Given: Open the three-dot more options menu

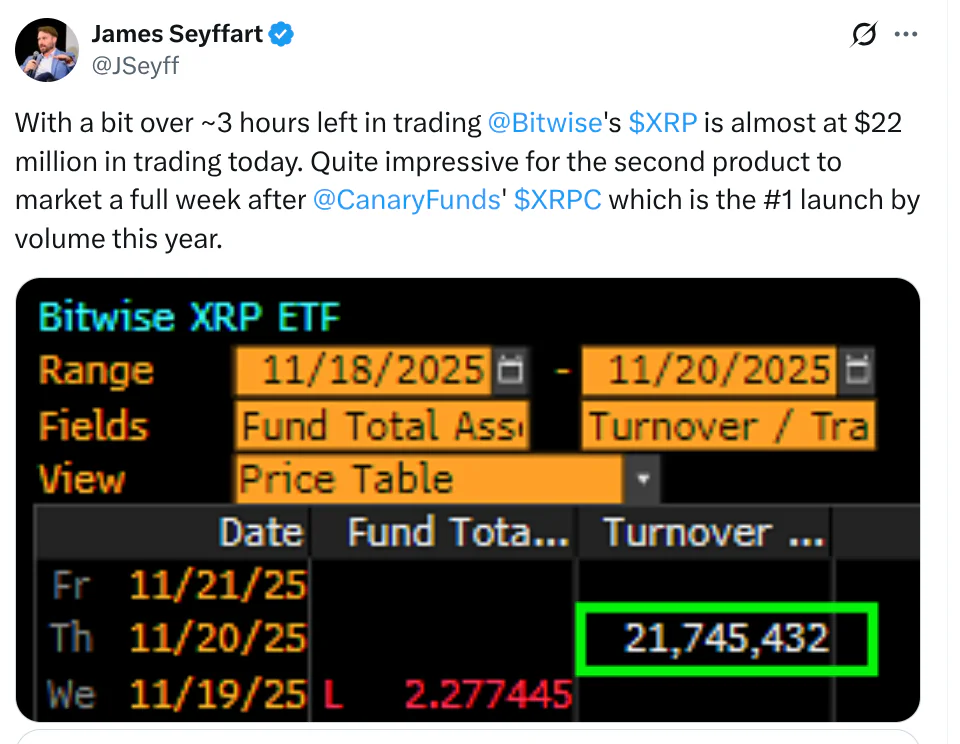Looking at the screenshot, I should 905,35.
